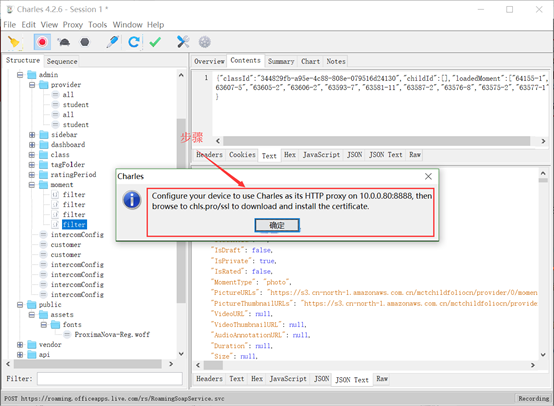Toggle the red Record button
This screenshot has width=554, height=406.
click(42, 42)
